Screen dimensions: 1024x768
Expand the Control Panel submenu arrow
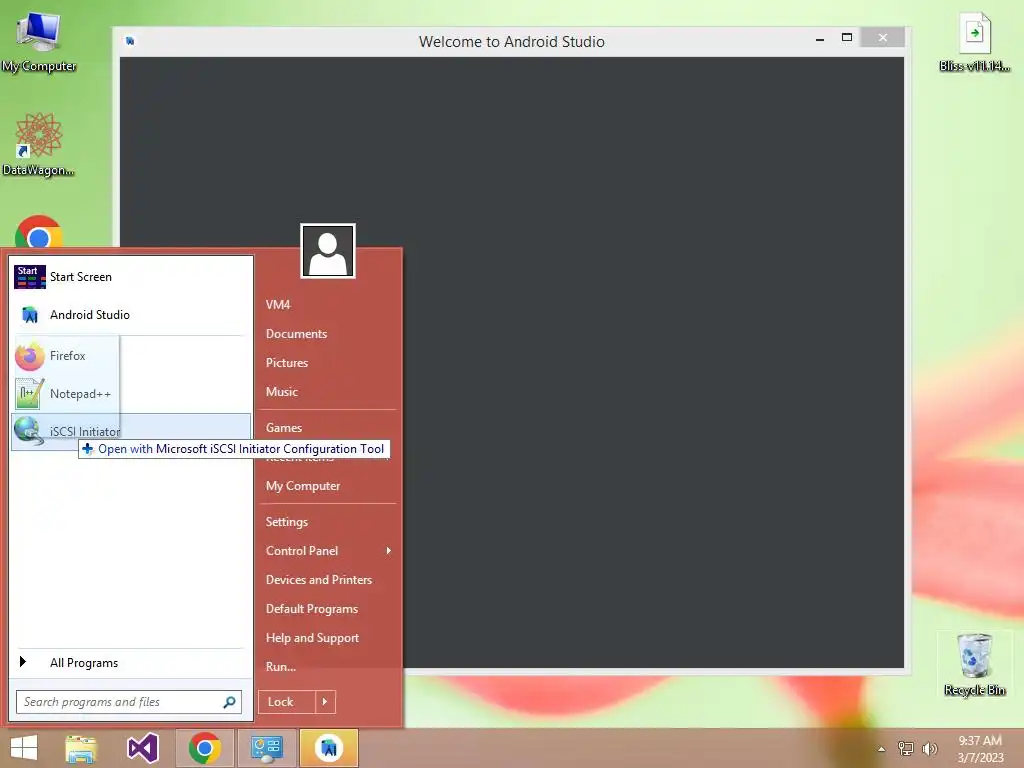(x=389, y=551)
